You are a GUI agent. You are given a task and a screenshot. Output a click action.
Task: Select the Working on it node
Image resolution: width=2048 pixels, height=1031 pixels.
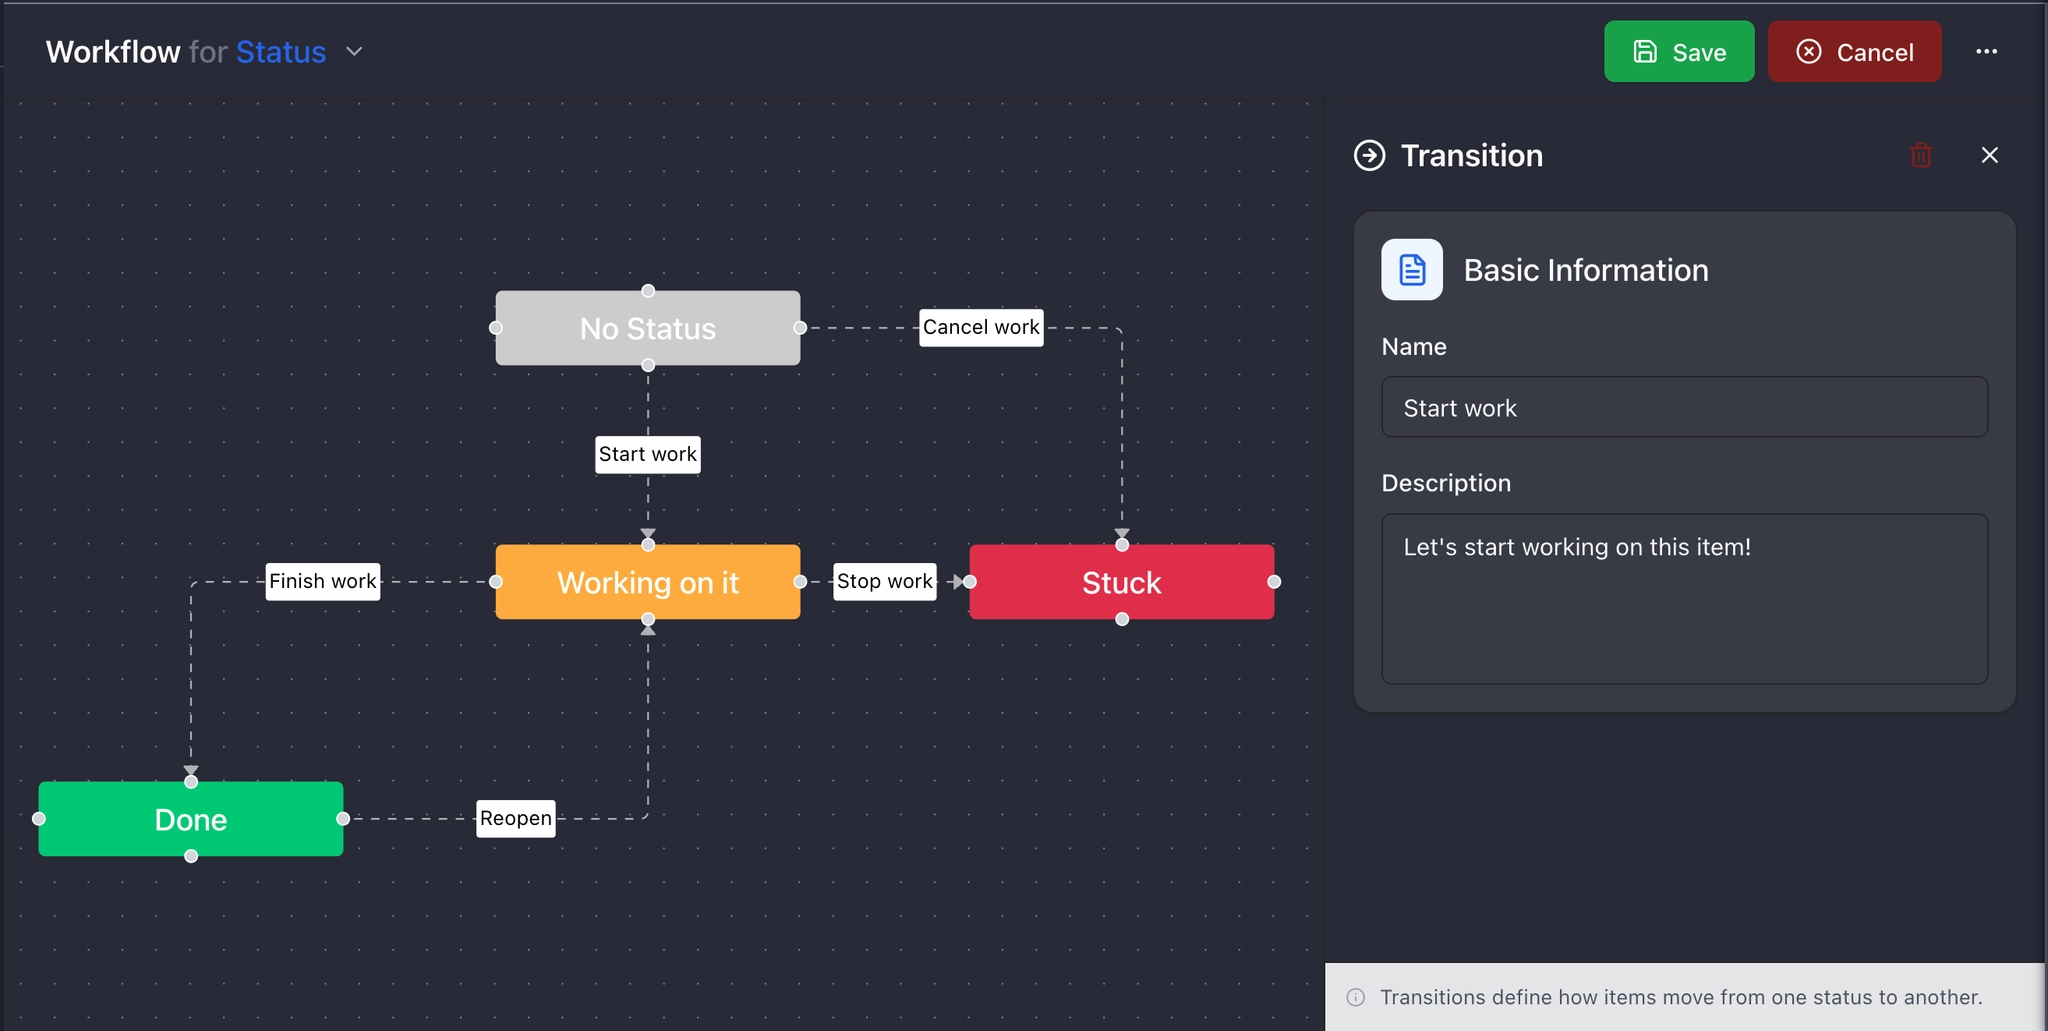tap(647, 582)
